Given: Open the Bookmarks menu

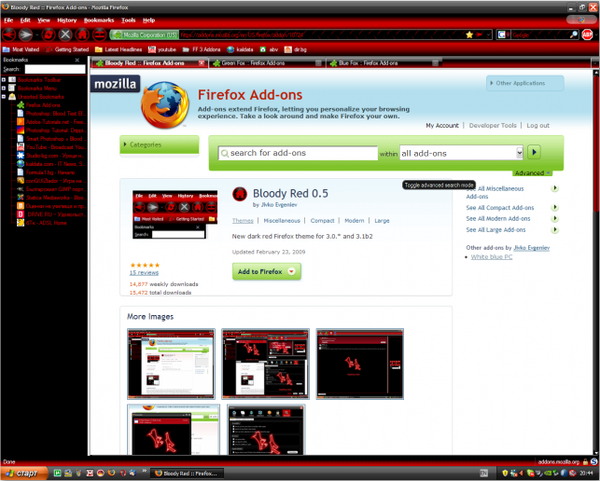Looking at the screenshot, I should tap(99, 20).
